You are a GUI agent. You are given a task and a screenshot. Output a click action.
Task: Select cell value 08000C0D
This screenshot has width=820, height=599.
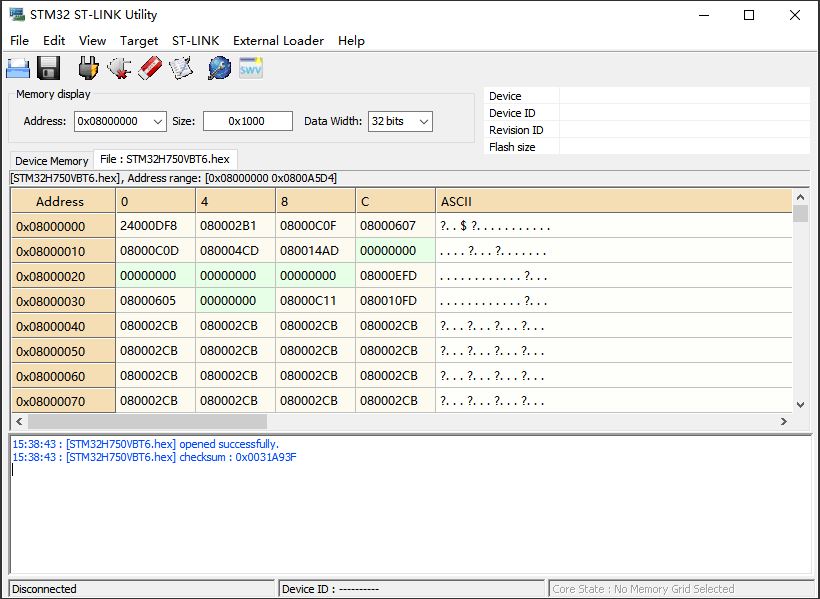click(x=155, y=251)
